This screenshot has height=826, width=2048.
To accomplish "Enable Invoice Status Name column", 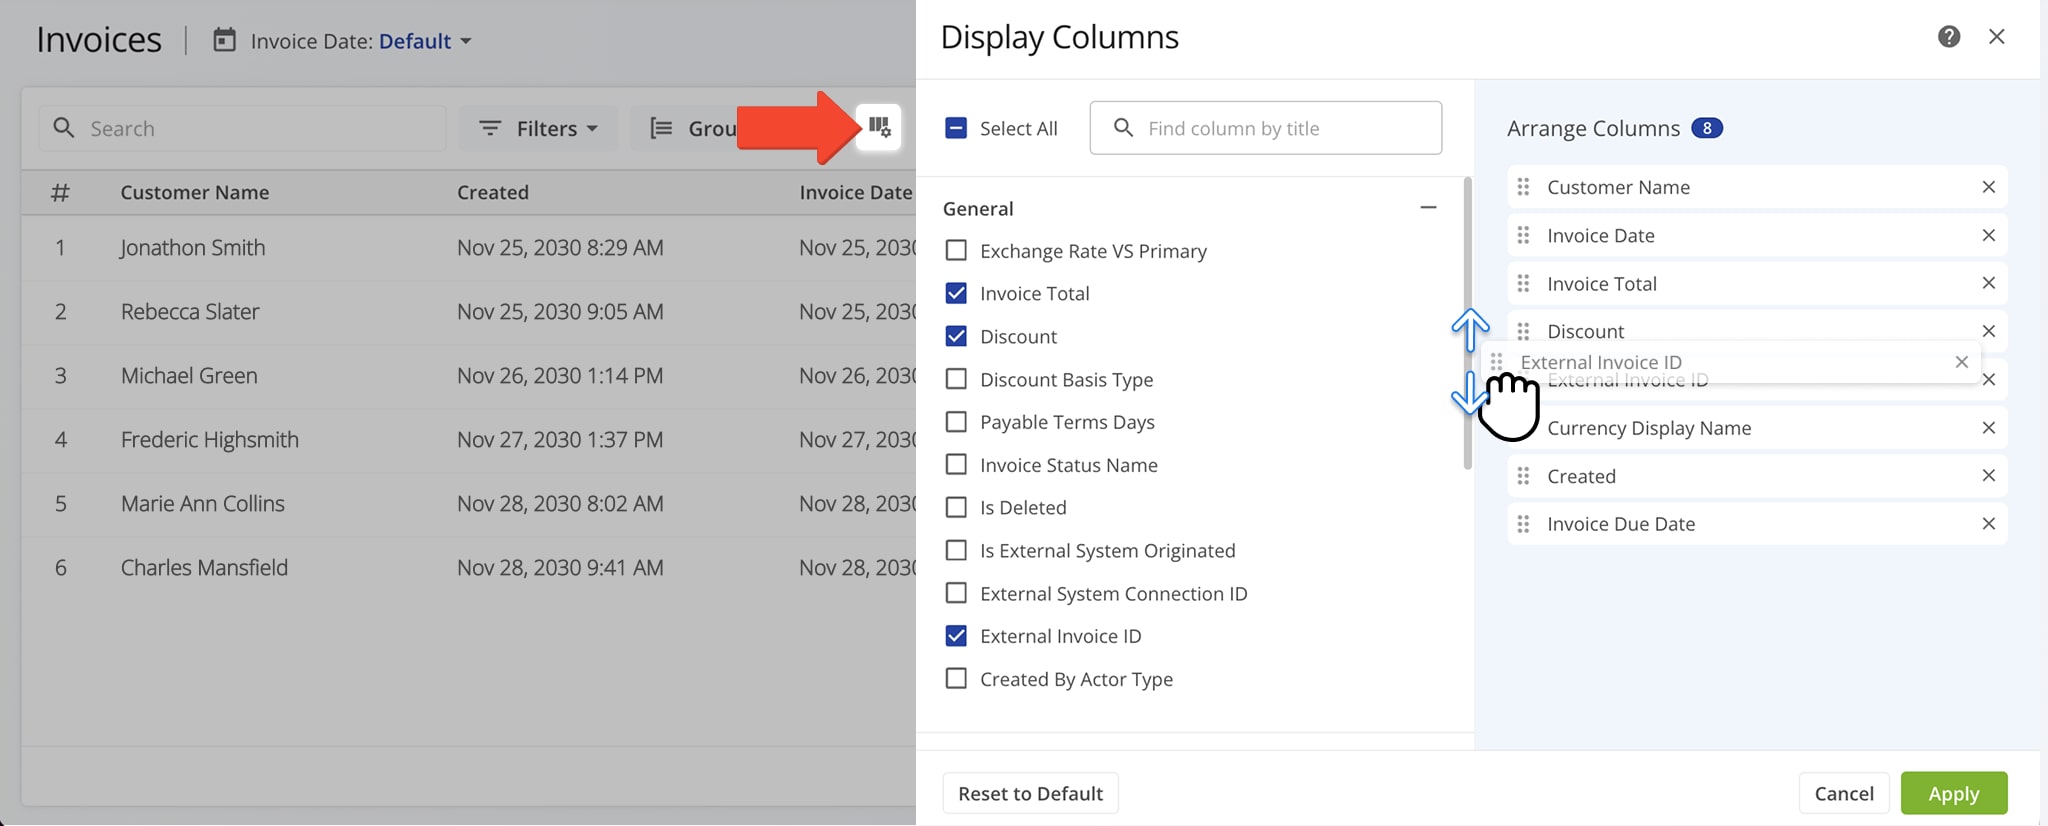I will (x=956, y=465).
